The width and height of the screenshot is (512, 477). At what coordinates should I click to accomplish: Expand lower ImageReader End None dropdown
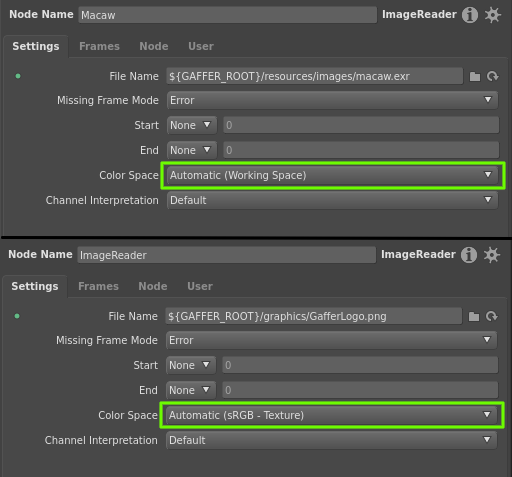(191, 390)
